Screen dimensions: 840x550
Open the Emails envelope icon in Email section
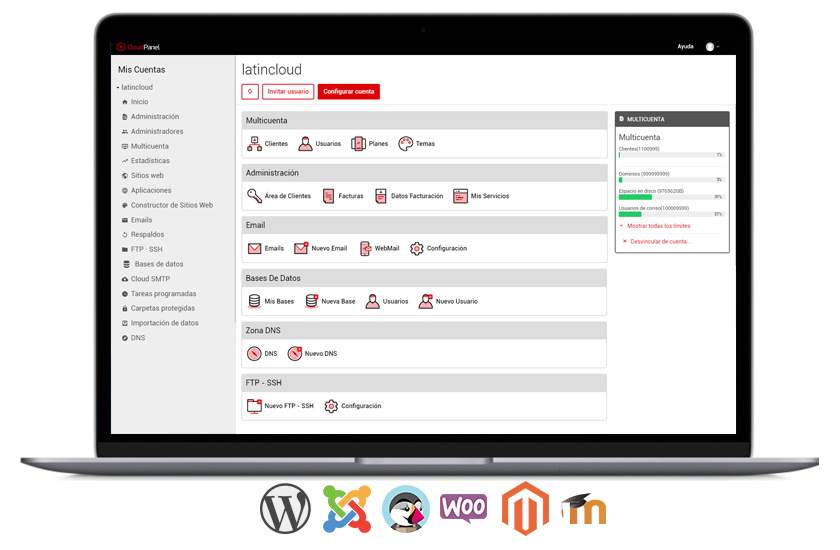[254, 248]
